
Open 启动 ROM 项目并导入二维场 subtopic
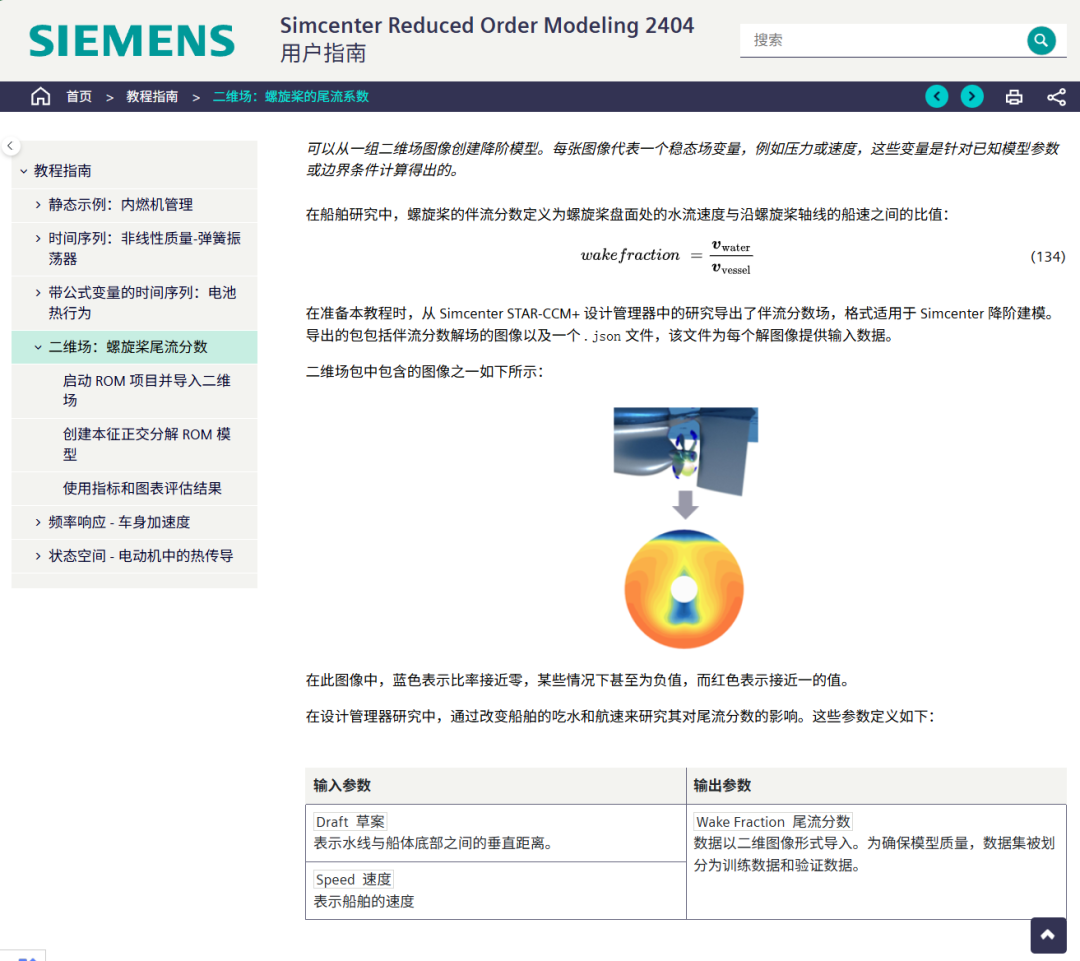147,391
